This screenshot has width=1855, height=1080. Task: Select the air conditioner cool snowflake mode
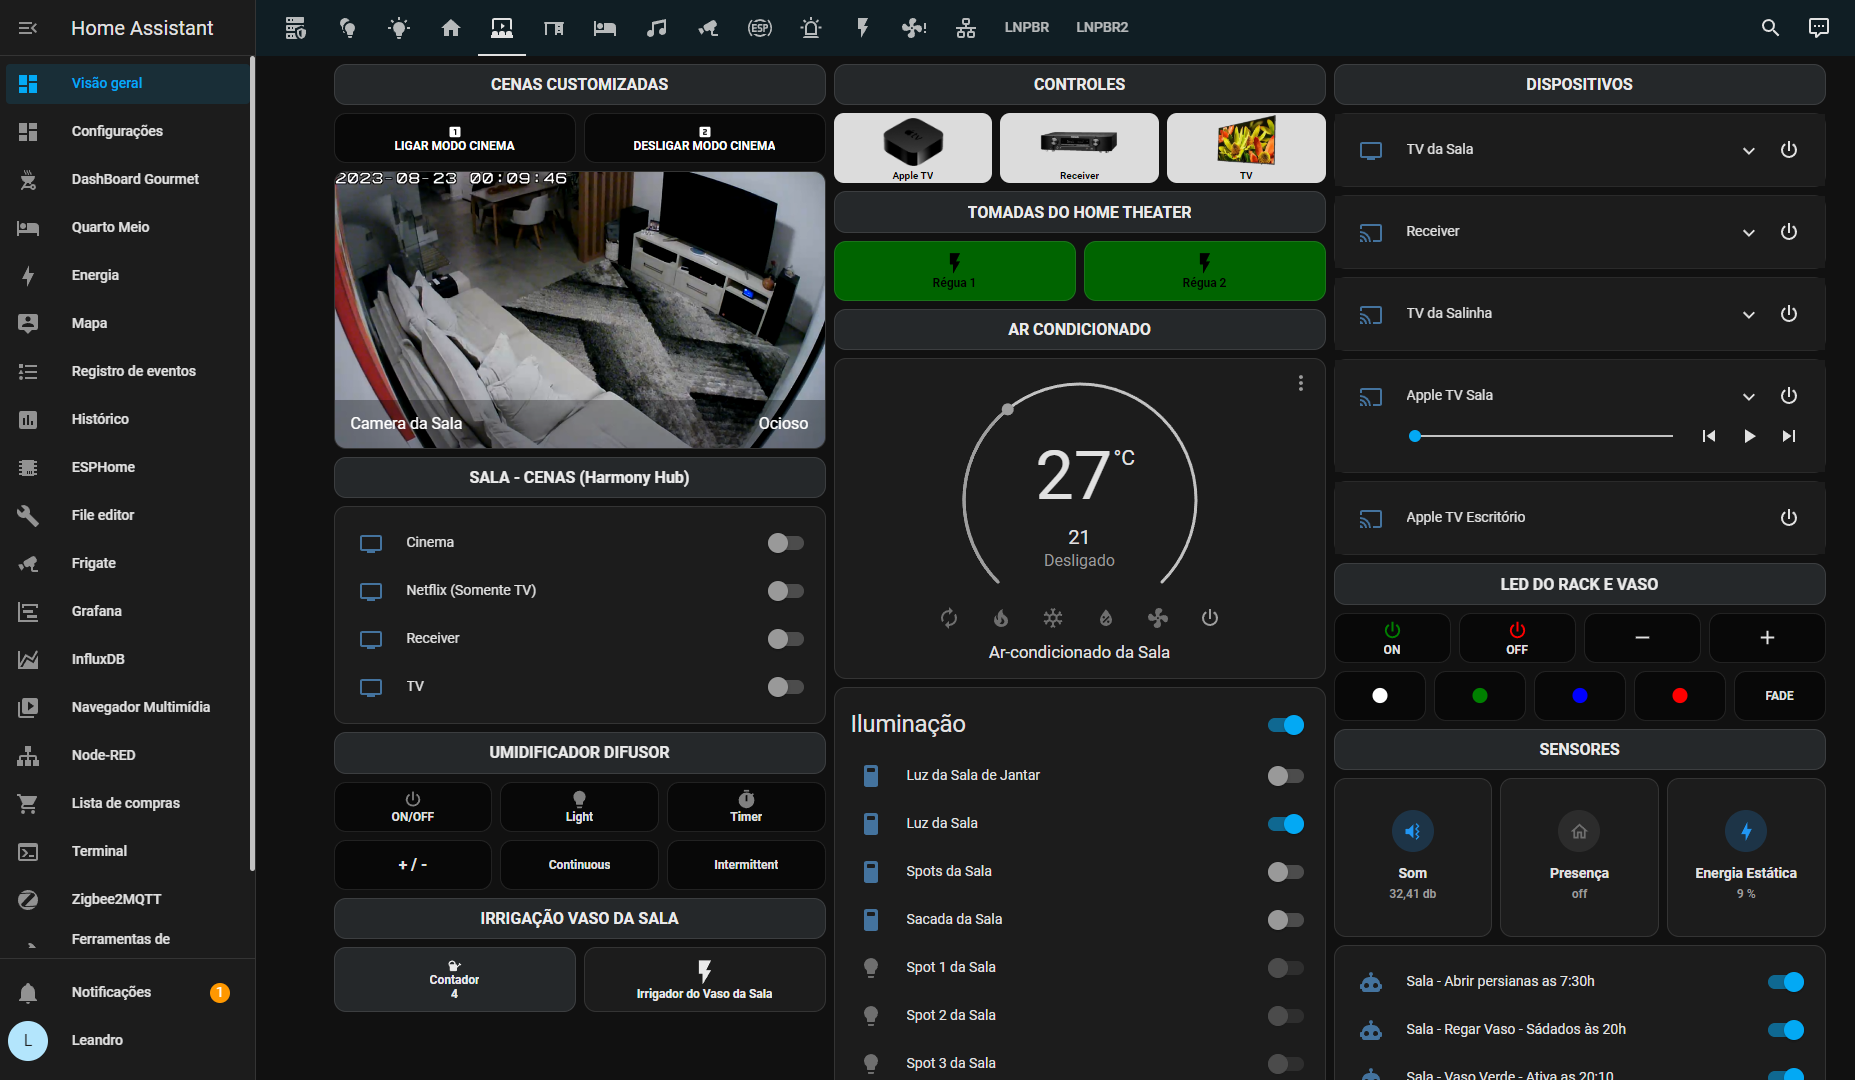[x=1053, y=618]
